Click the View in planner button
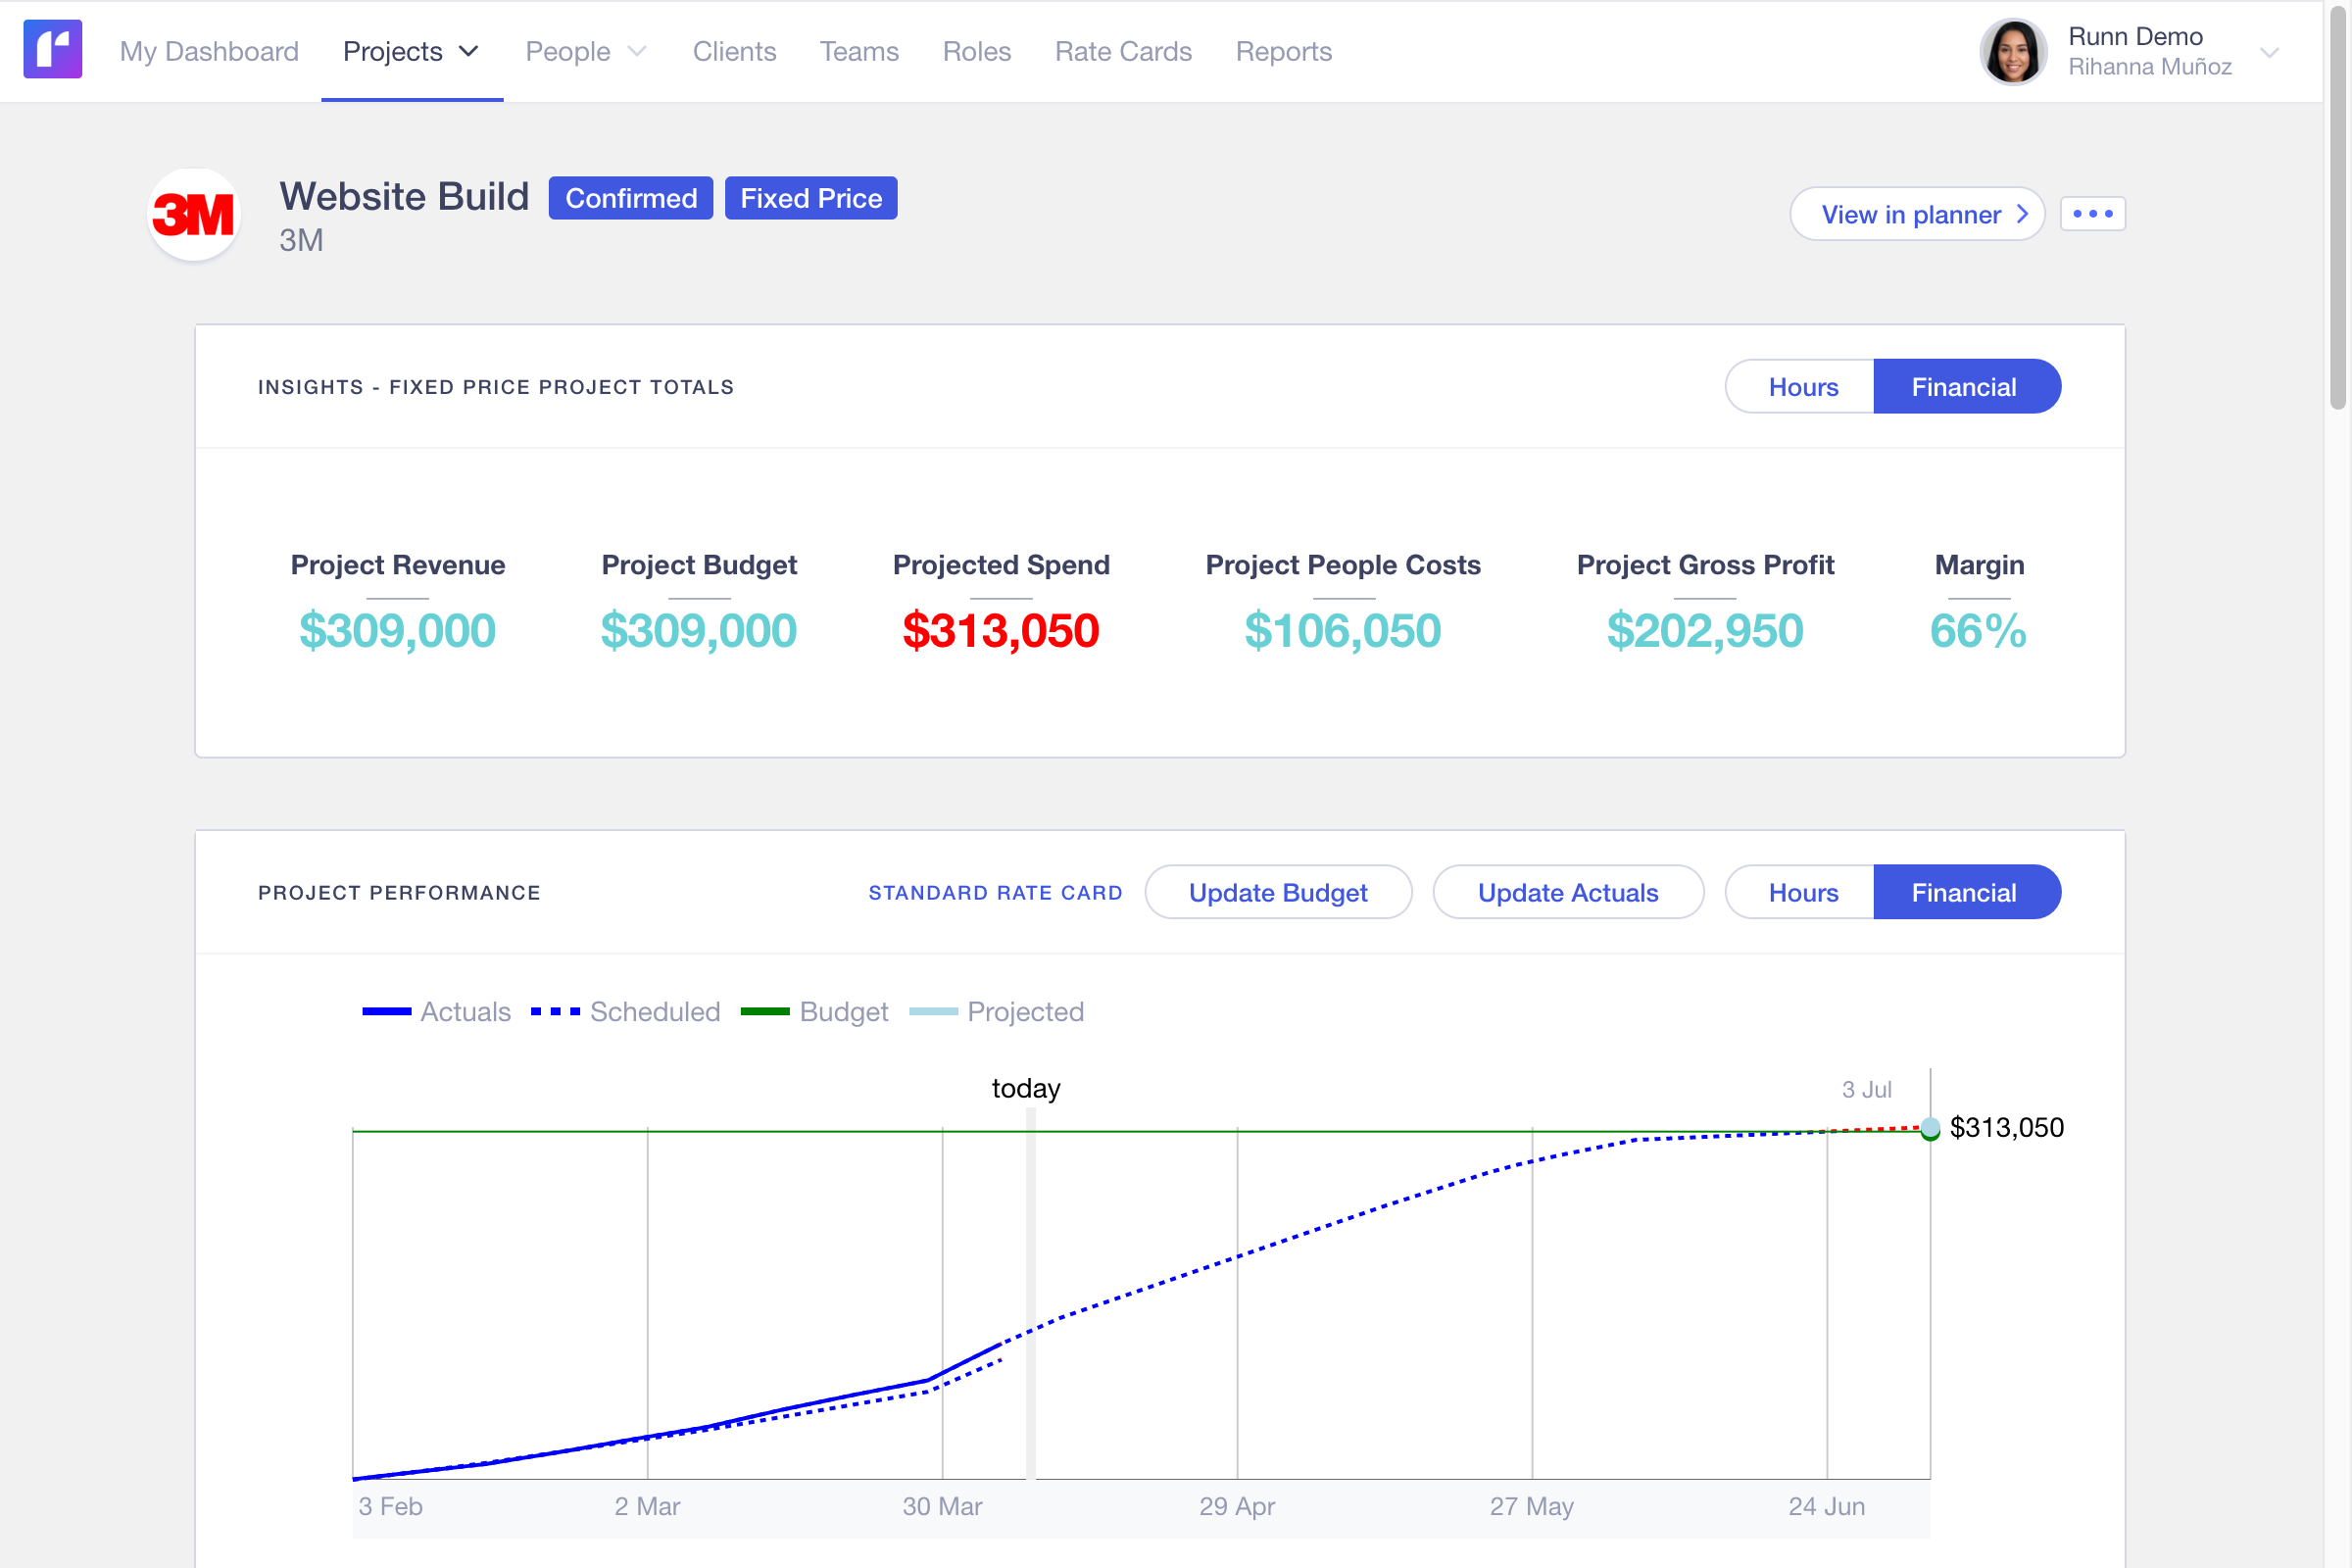Image resolution: width=2352 pixels, height=1568 pixels. coord(1915,214)
